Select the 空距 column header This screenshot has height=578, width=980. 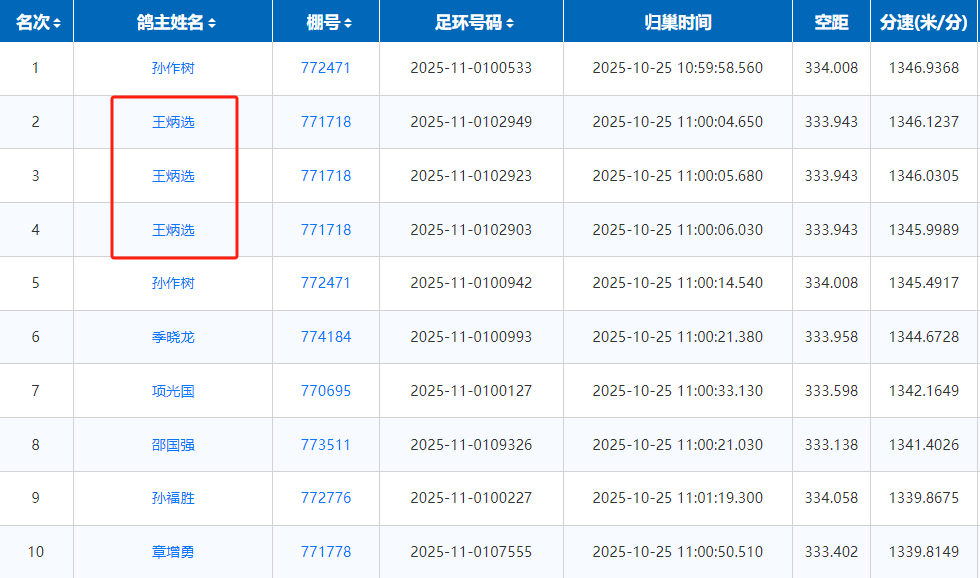pyautogui.click(x=831, y=22)
